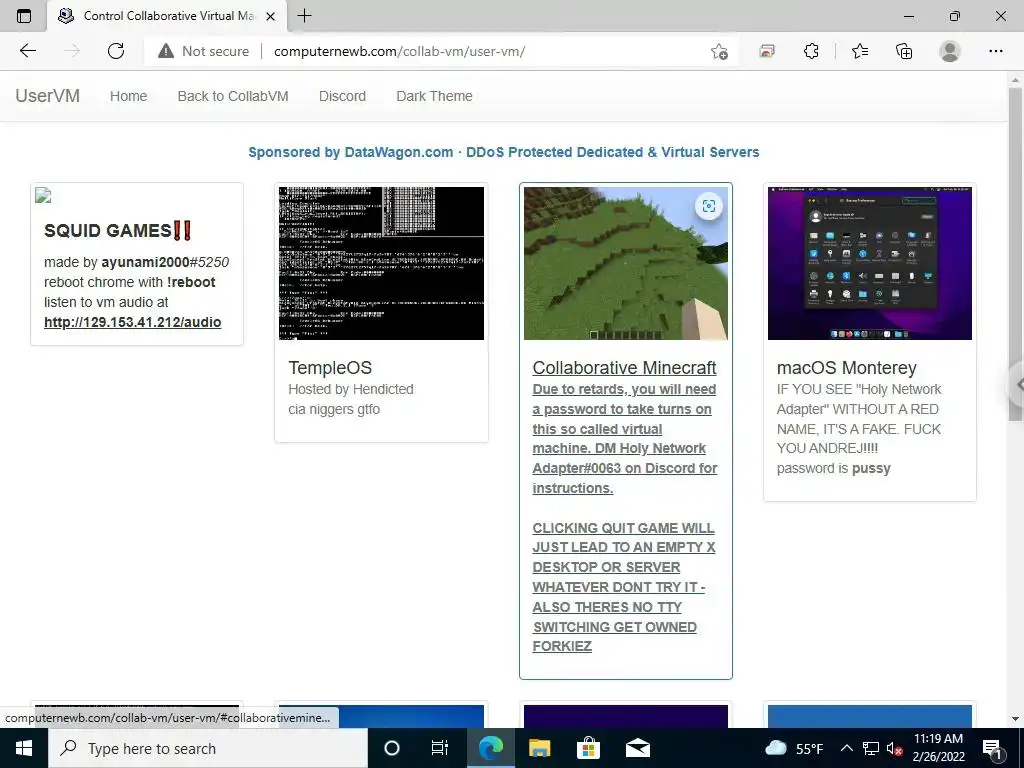Open the notification center icon
1024x768 pixels.
point(993,748)
